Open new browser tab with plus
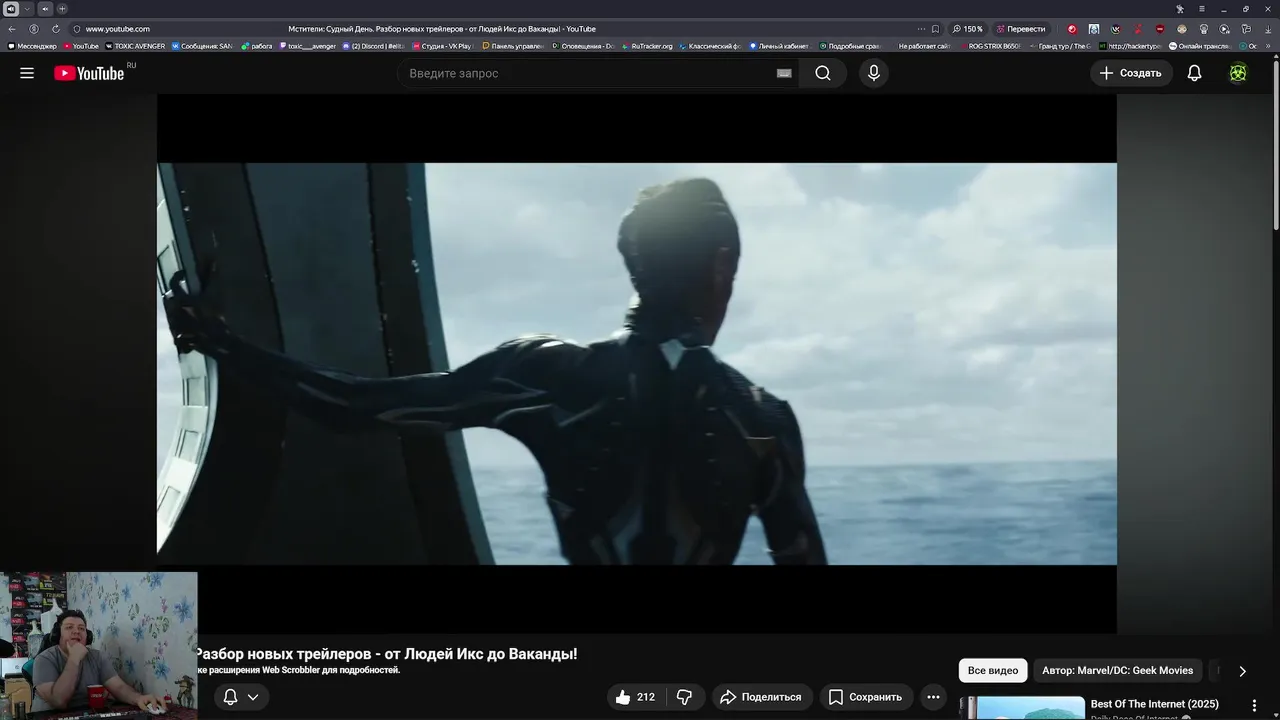The height and width of the screenshot is (720, 1280). click(62, 9)
